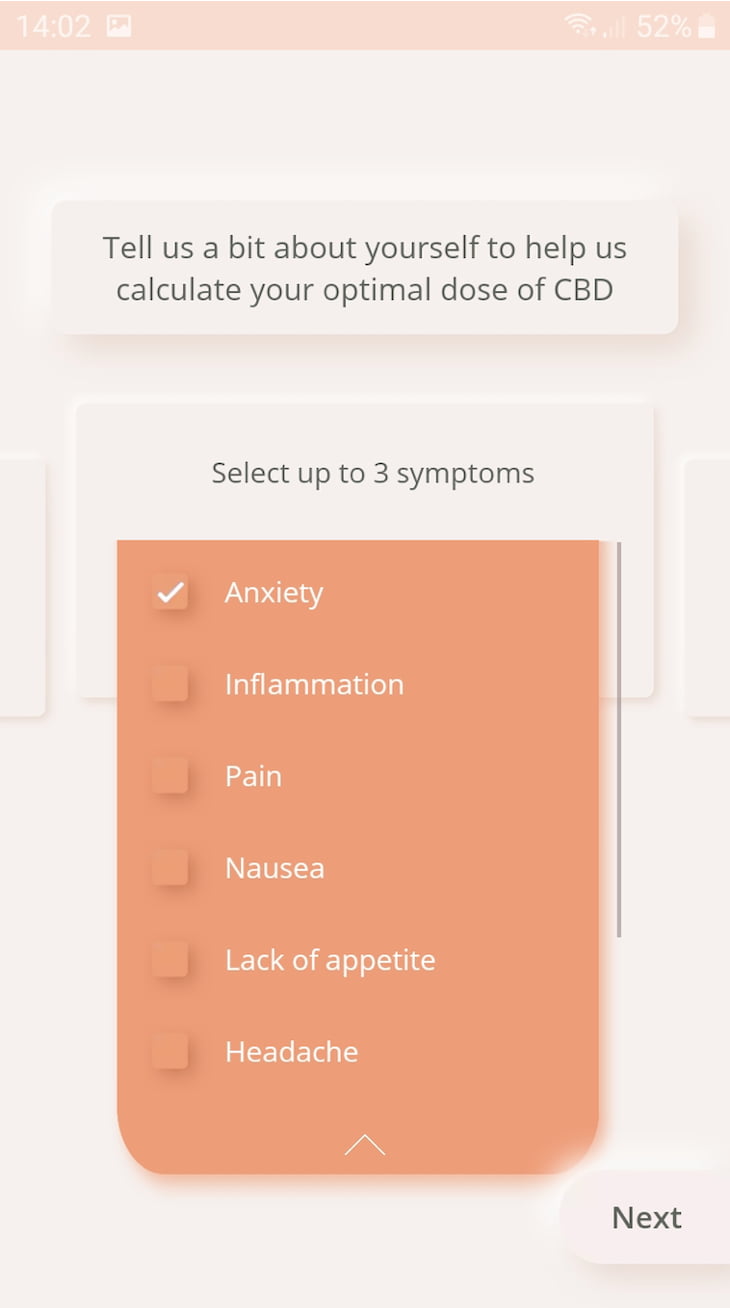Tap the following question card on right edge

point(708,588)
